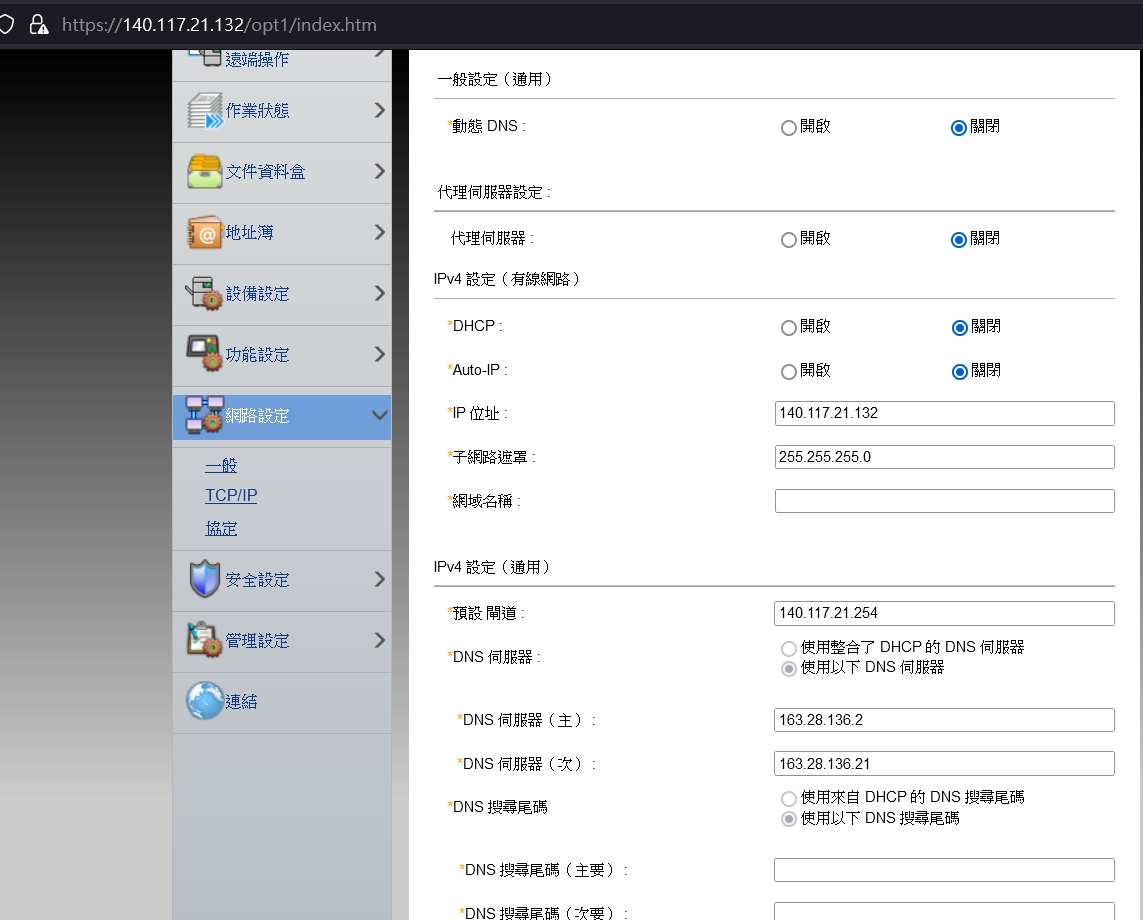Screen dimensions: 1143x920
Task: Open the TCP/IP submenu link
Action: 231,496
